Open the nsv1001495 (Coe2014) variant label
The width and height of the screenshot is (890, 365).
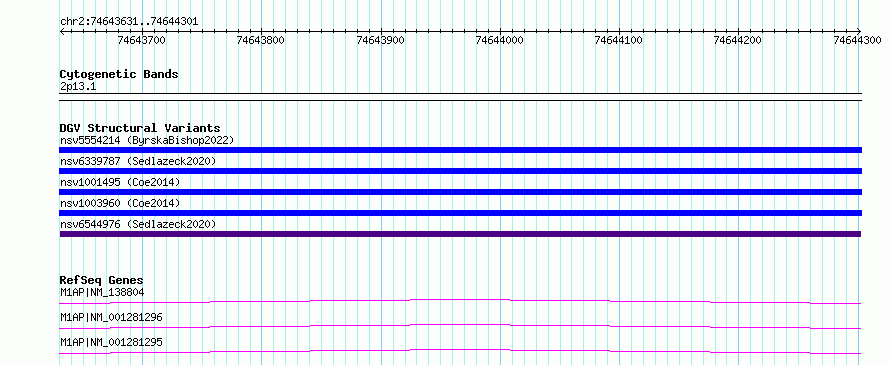120,182
